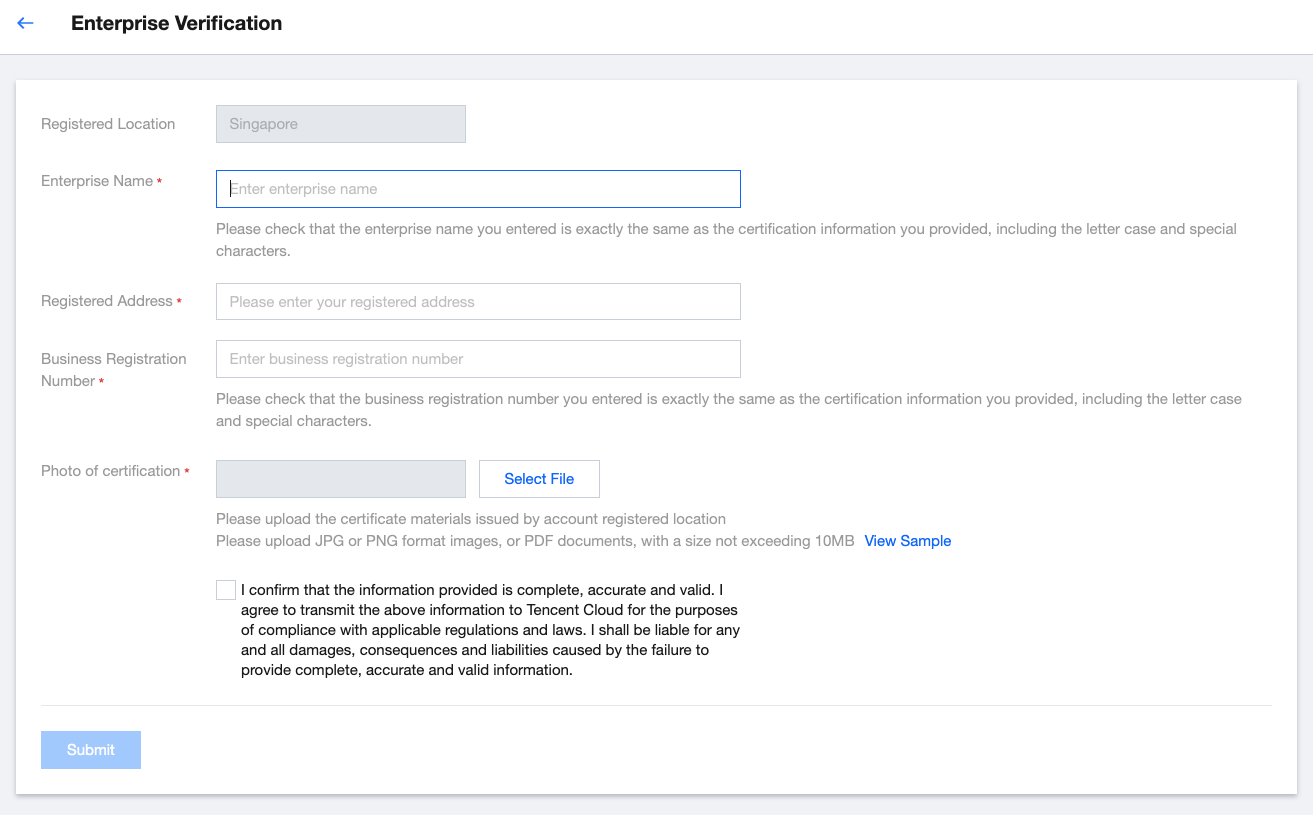Click the back arrow icon
The height and width of the screenshot is (815, 1313).
[x=26, y=23]
